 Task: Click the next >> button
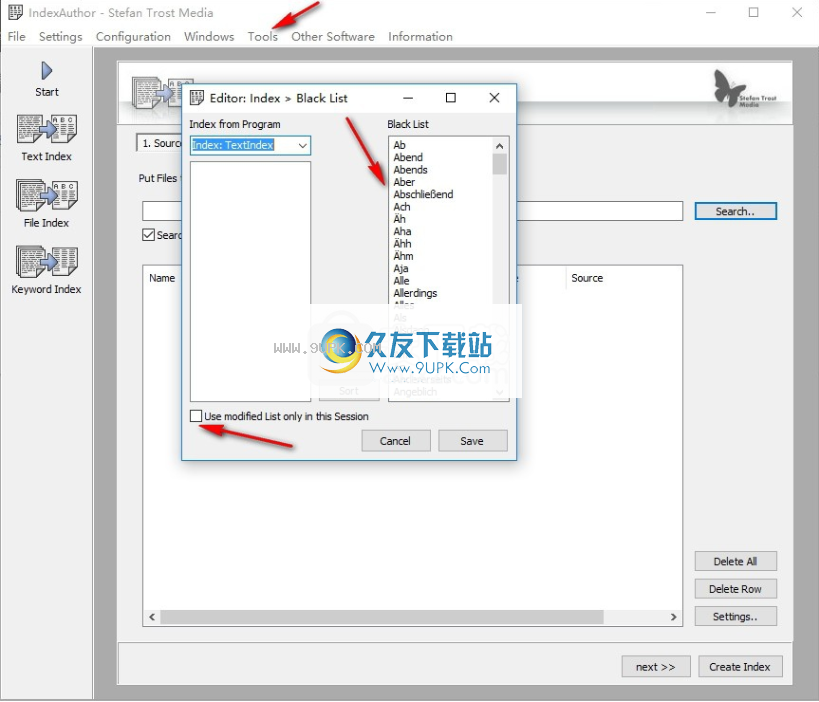(x=656, y=666)
